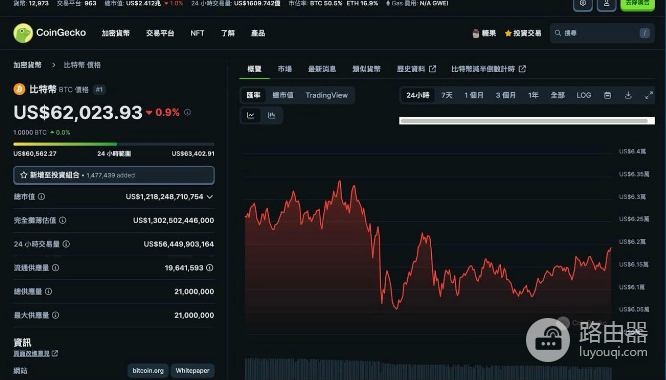Switch chart to TradingView

pos(327,95)
